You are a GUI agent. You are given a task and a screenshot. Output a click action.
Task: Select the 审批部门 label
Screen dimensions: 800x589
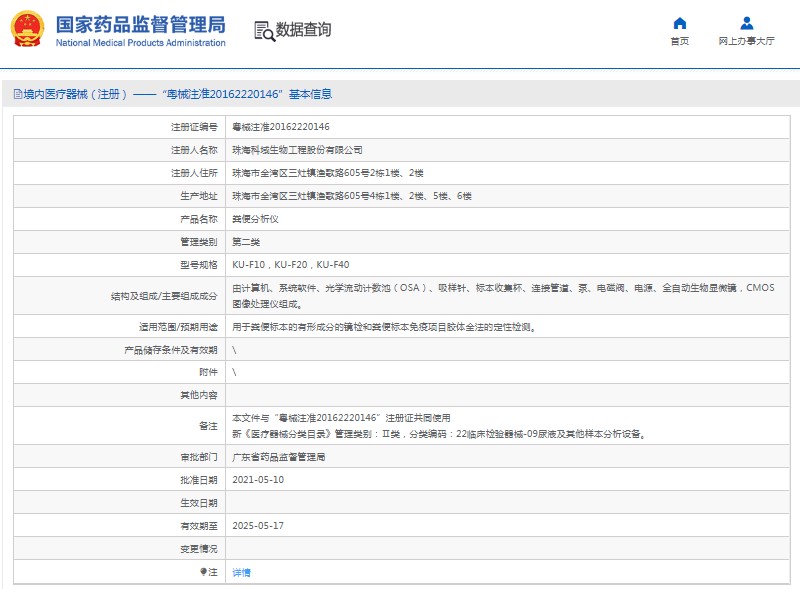198,457
